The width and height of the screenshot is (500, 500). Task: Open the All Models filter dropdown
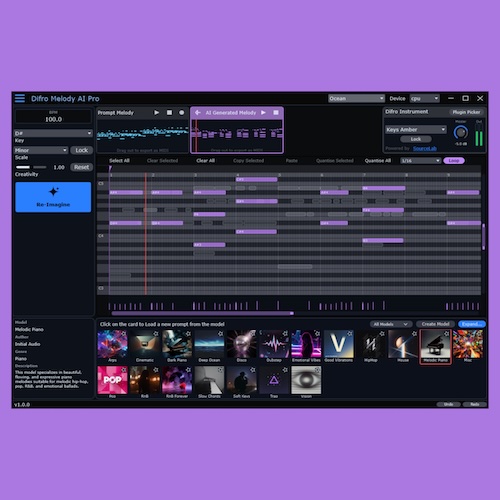coord(391,324)
